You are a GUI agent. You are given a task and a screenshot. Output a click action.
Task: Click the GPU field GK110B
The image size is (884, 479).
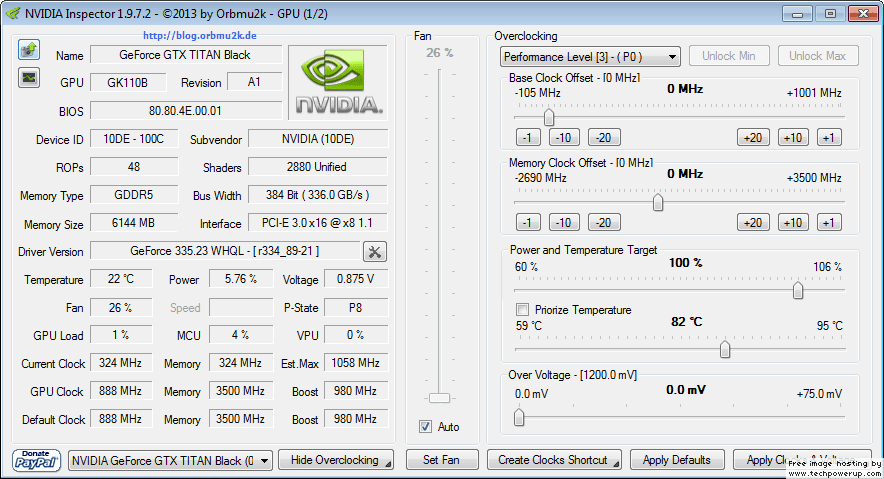coord(128,83)
